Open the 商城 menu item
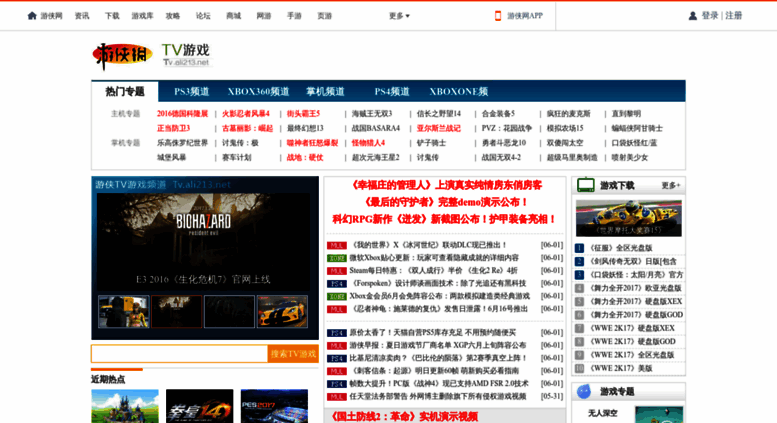 click(x=233, y=16)
